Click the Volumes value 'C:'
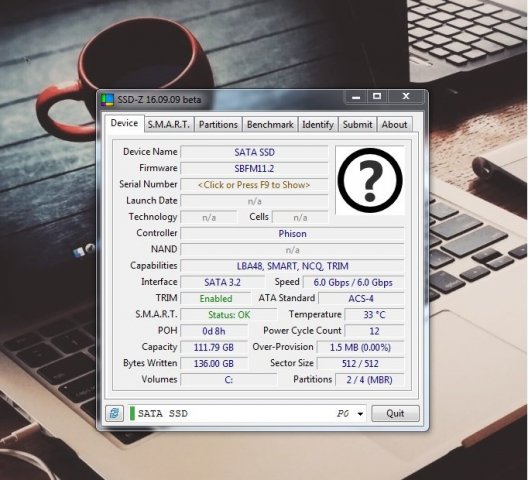The width and height of the screenshot is (528, 480). [229, 380]
